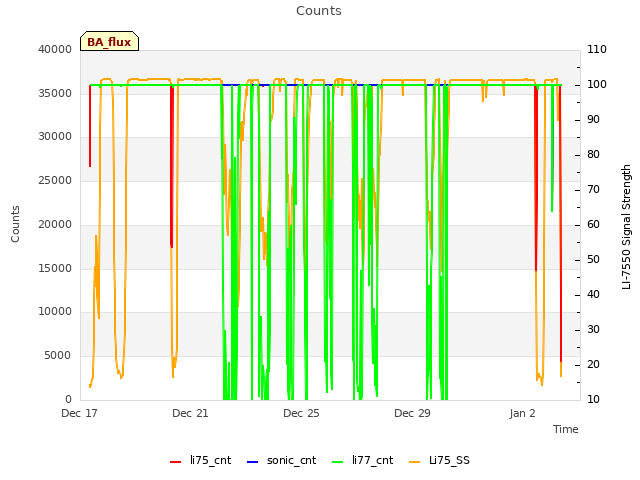Click the 90 right axis tick label

pyautogui.click(x=593, y=120)
